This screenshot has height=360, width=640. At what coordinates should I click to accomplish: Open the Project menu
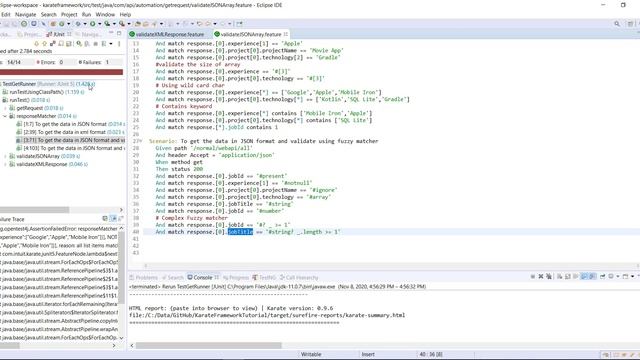coord(69,14)
